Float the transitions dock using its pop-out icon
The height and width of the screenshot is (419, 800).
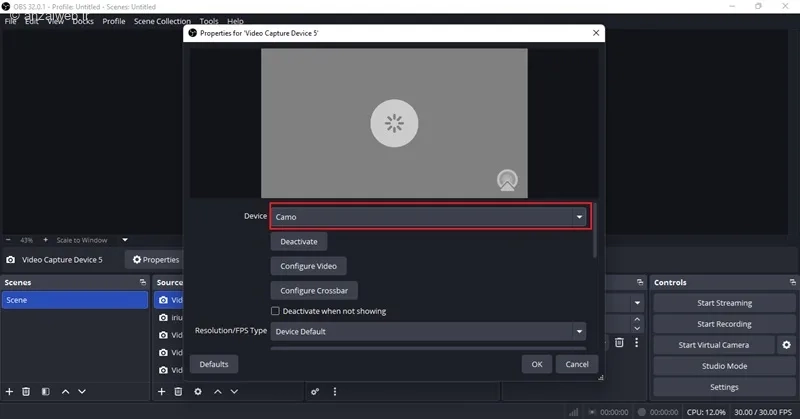640,282
